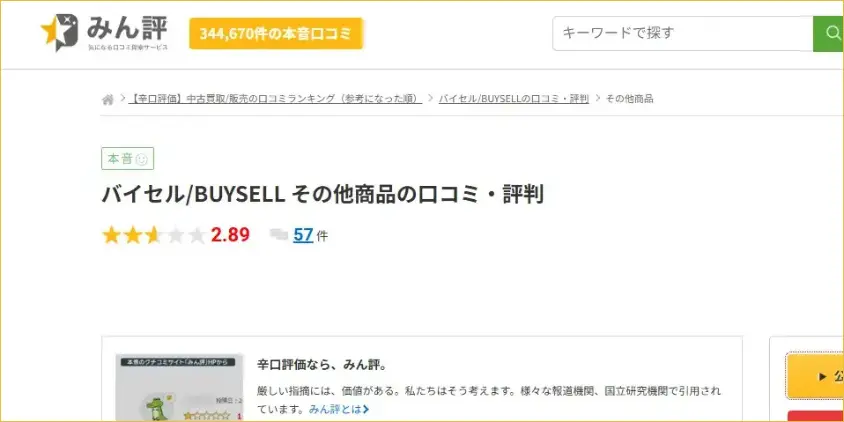This screenshot has width=844, height=422.
Task: Click the green search magnifier button
Action: pos(829,33)
